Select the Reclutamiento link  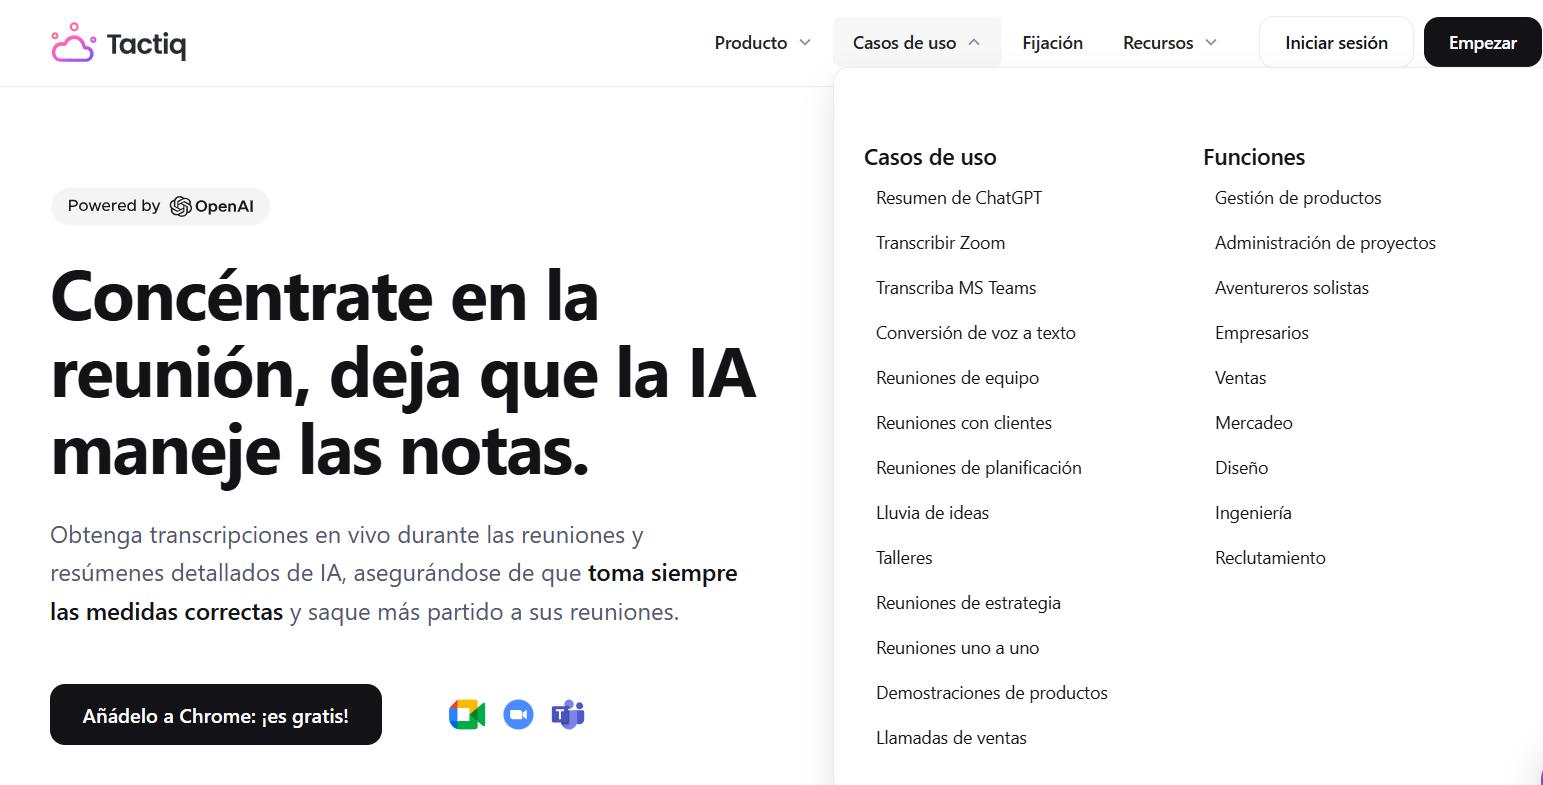point(1270,558)
